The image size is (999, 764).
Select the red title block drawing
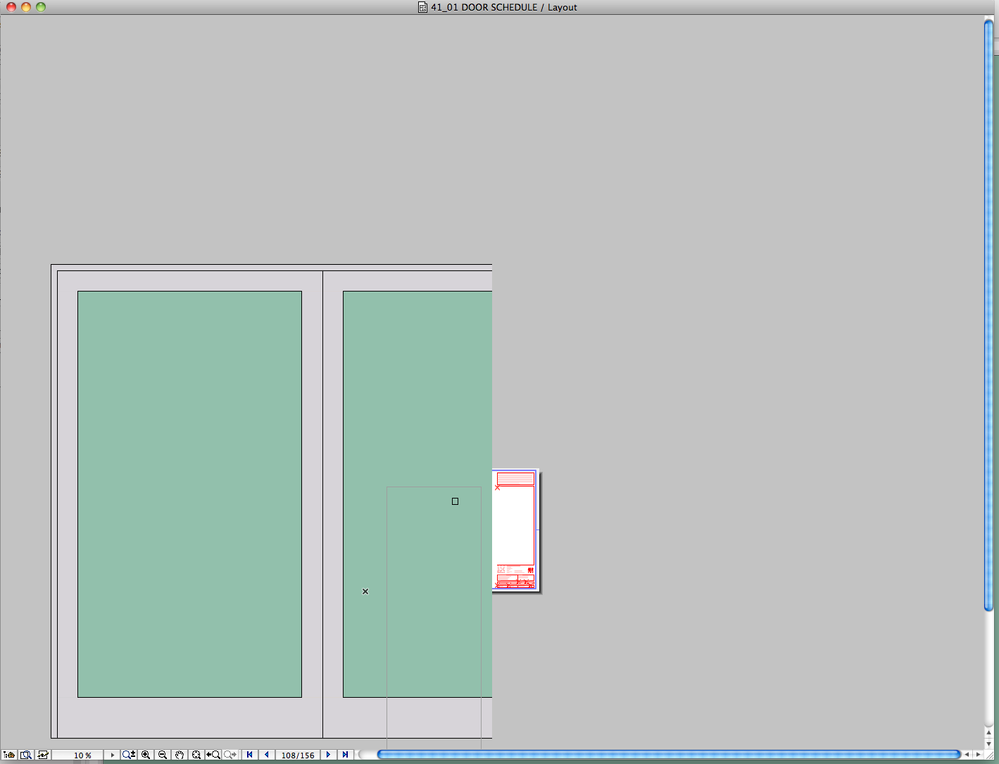tap(514, 530)
